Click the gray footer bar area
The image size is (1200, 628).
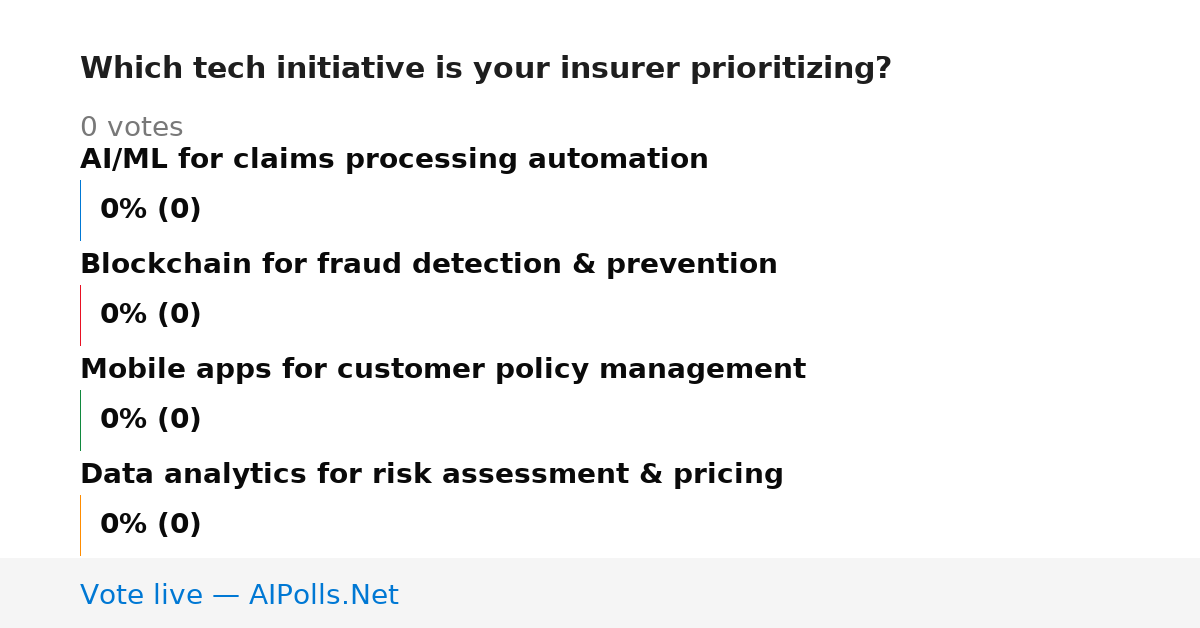[x=600, y=593]
